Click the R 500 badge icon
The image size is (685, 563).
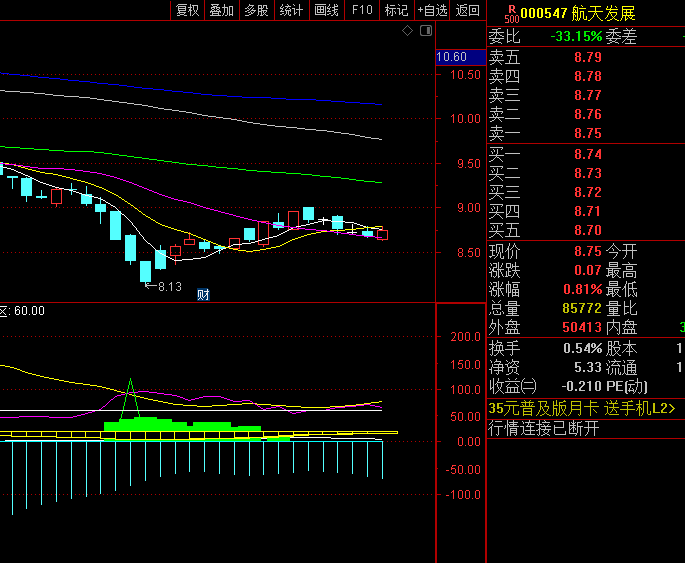pos(511,13)
